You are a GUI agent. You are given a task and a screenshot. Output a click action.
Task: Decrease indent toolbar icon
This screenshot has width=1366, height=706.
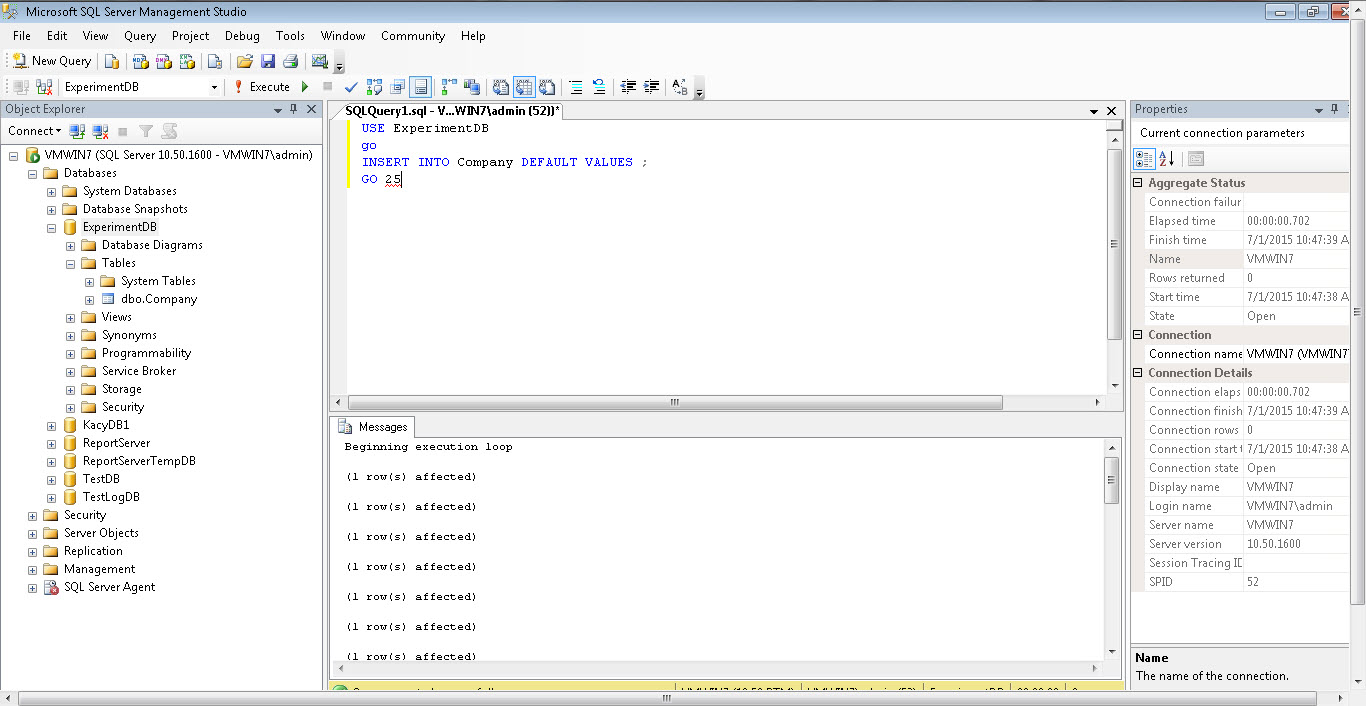click(x=627, y=87)
